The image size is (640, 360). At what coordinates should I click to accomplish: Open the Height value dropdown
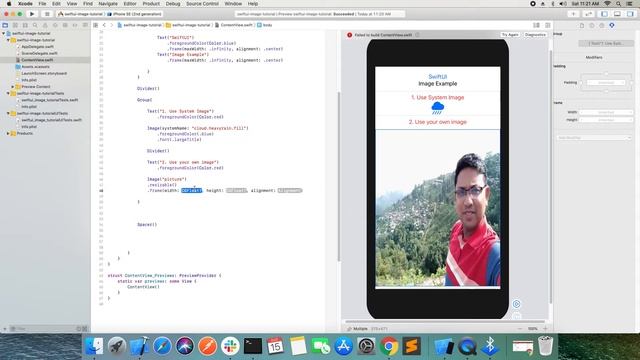(x=606, y=120)
